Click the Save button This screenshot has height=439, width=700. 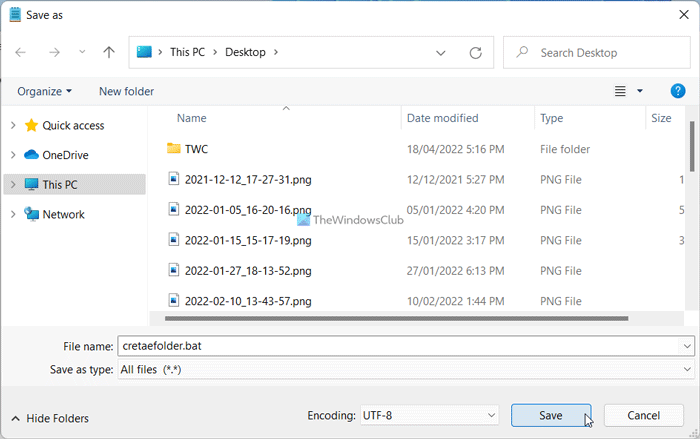551,415
